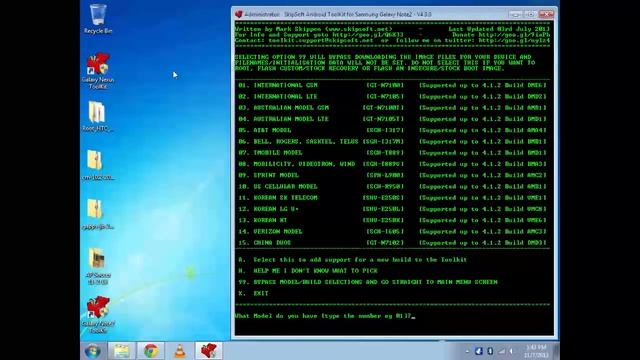Open the Recycle Bin desktop icon
The width and height of the screenshot is (640, 360).
(98, 19)
